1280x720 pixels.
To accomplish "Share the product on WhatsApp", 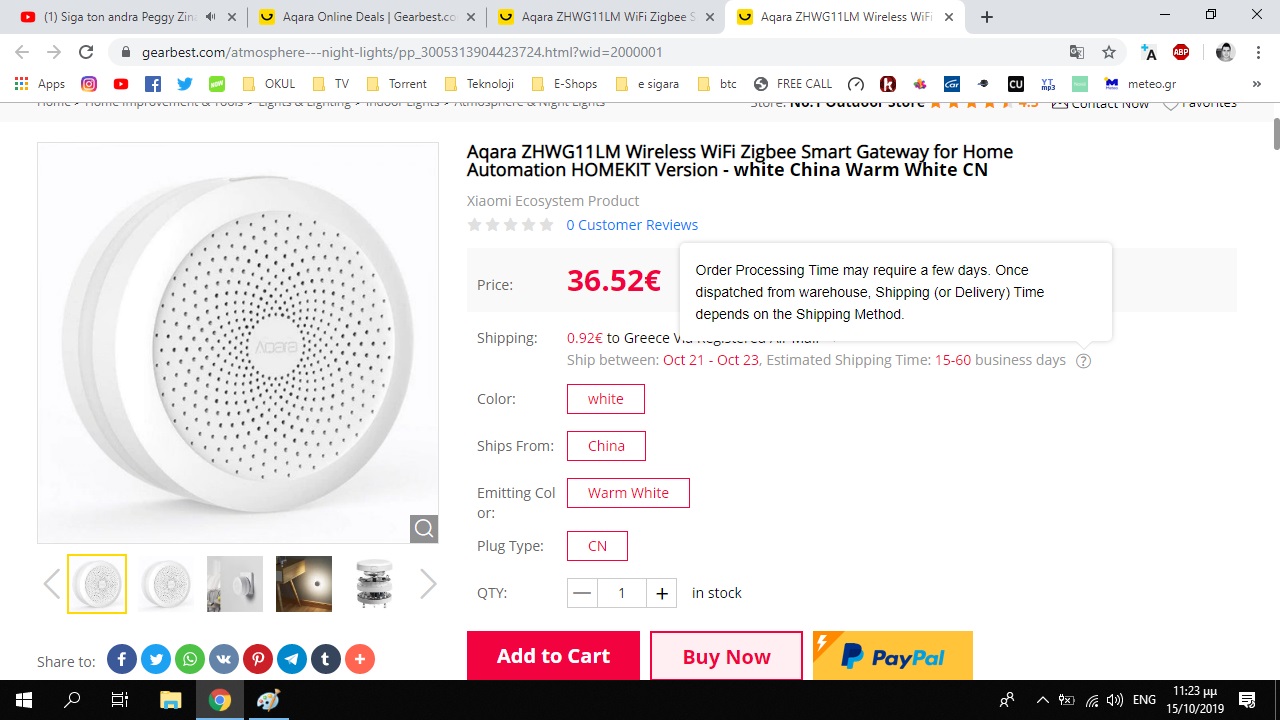I will [190, 659].
